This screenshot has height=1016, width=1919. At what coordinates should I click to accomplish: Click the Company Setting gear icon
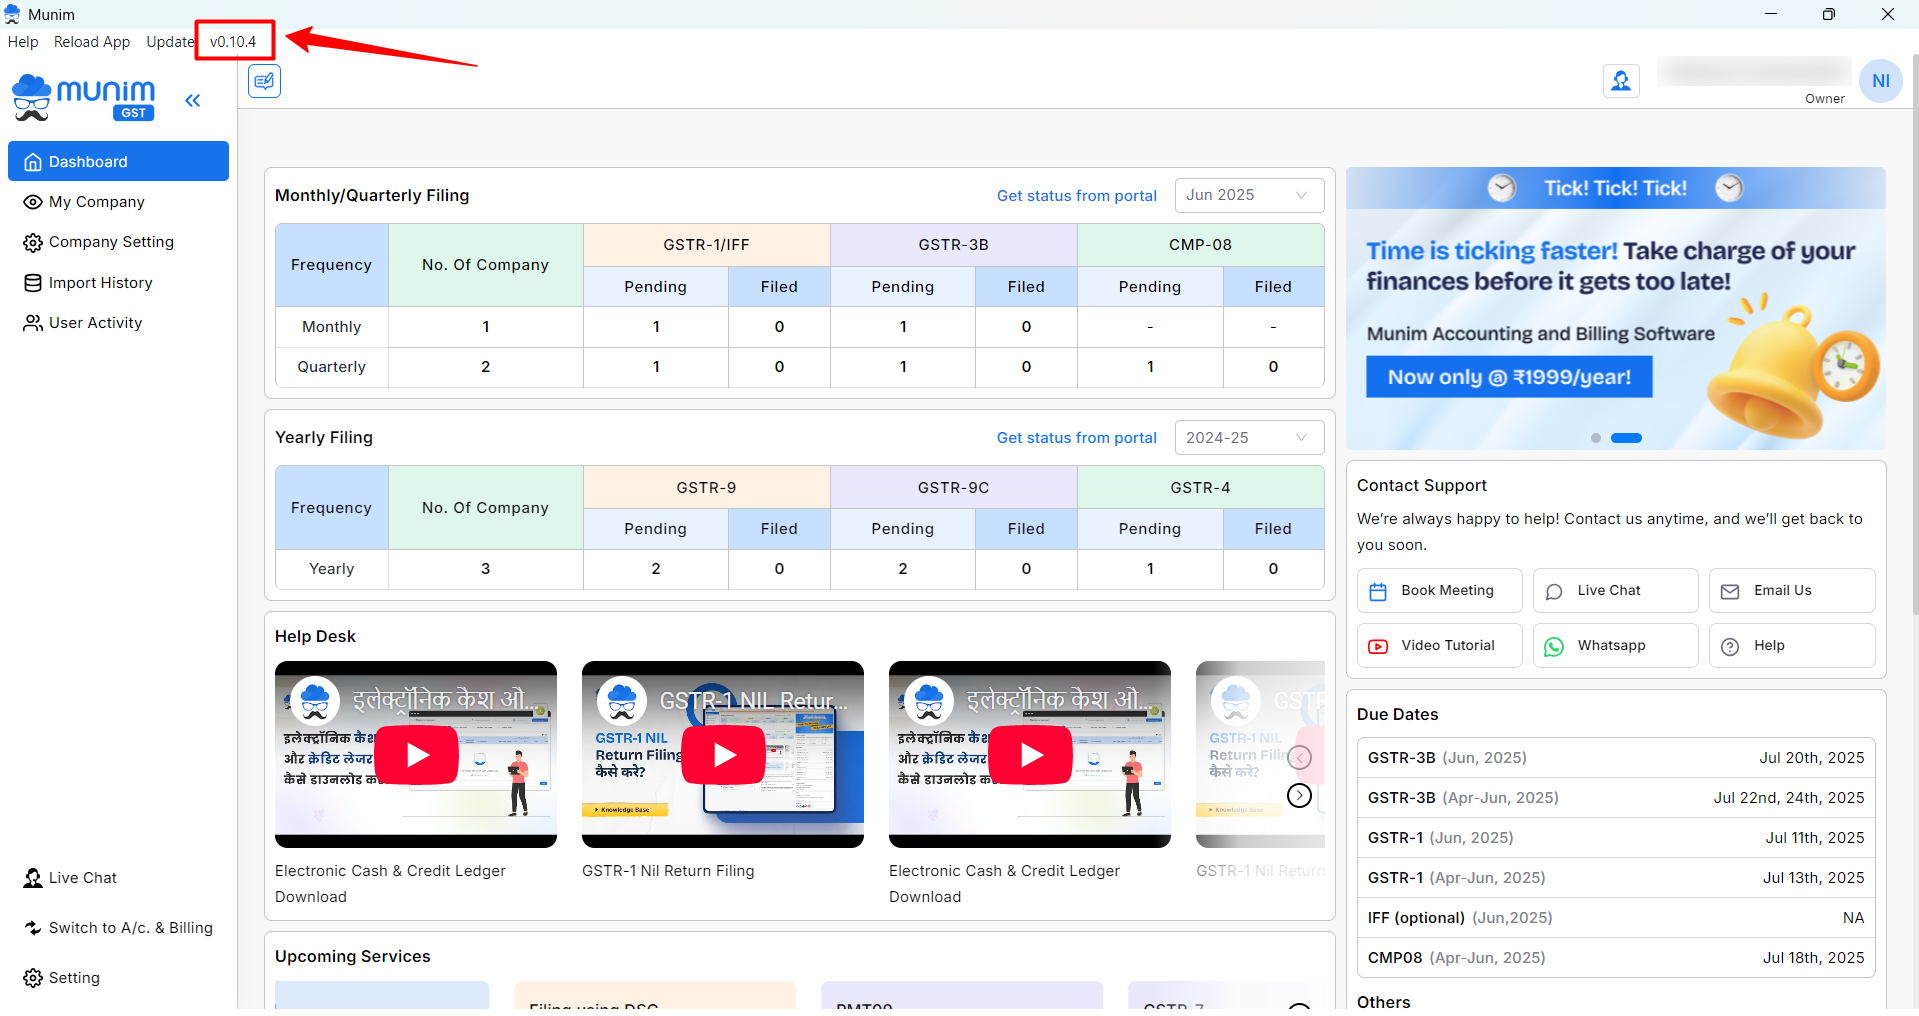33,243
